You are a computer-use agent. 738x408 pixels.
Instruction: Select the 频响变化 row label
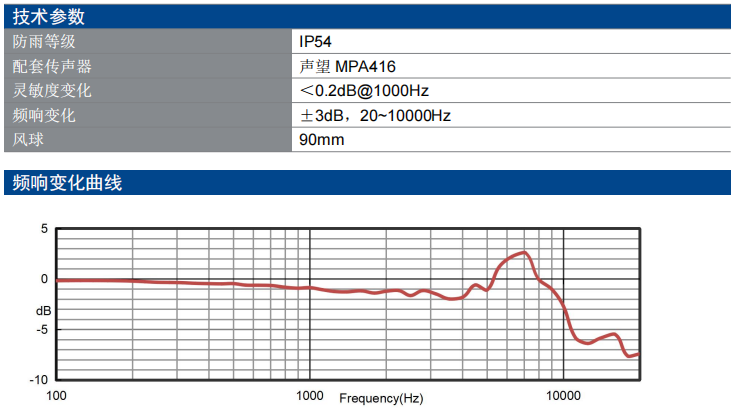coord(44,116)
